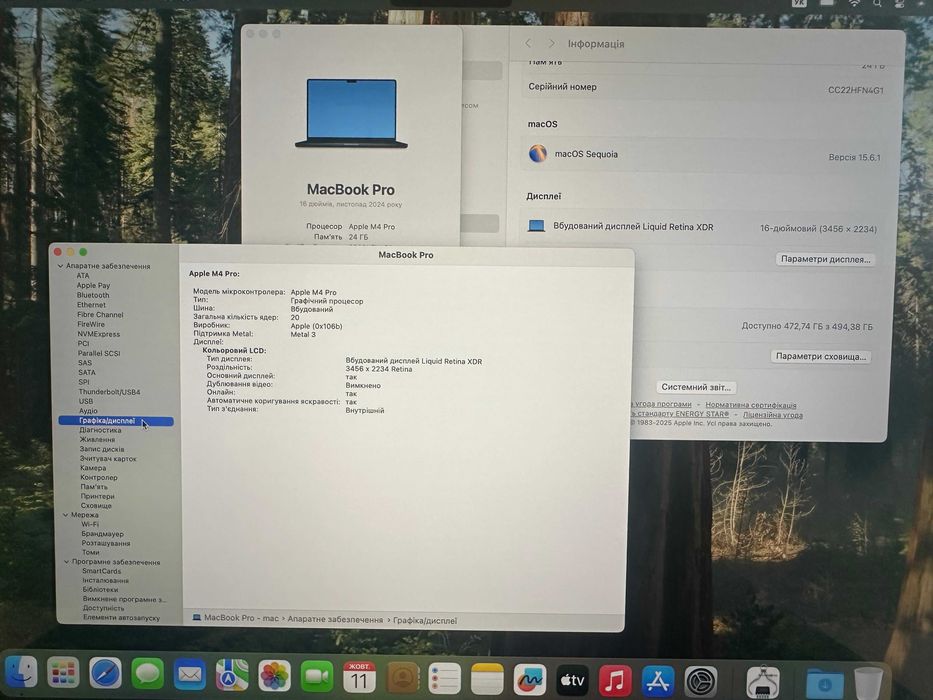Image resolution: width=933 pixels, height=700 pixels.
Task: Launch Safari from the Dock
Action: 105,674
